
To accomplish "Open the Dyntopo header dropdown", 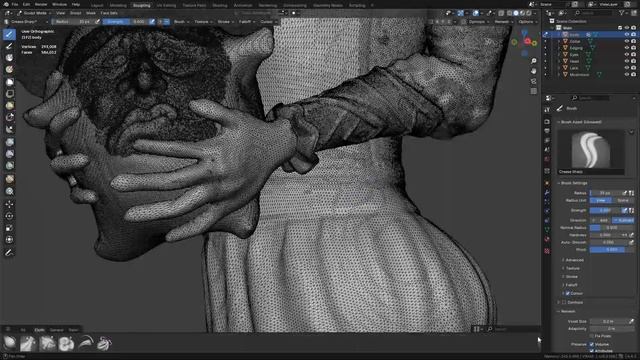I will click(x=478, y=22).
